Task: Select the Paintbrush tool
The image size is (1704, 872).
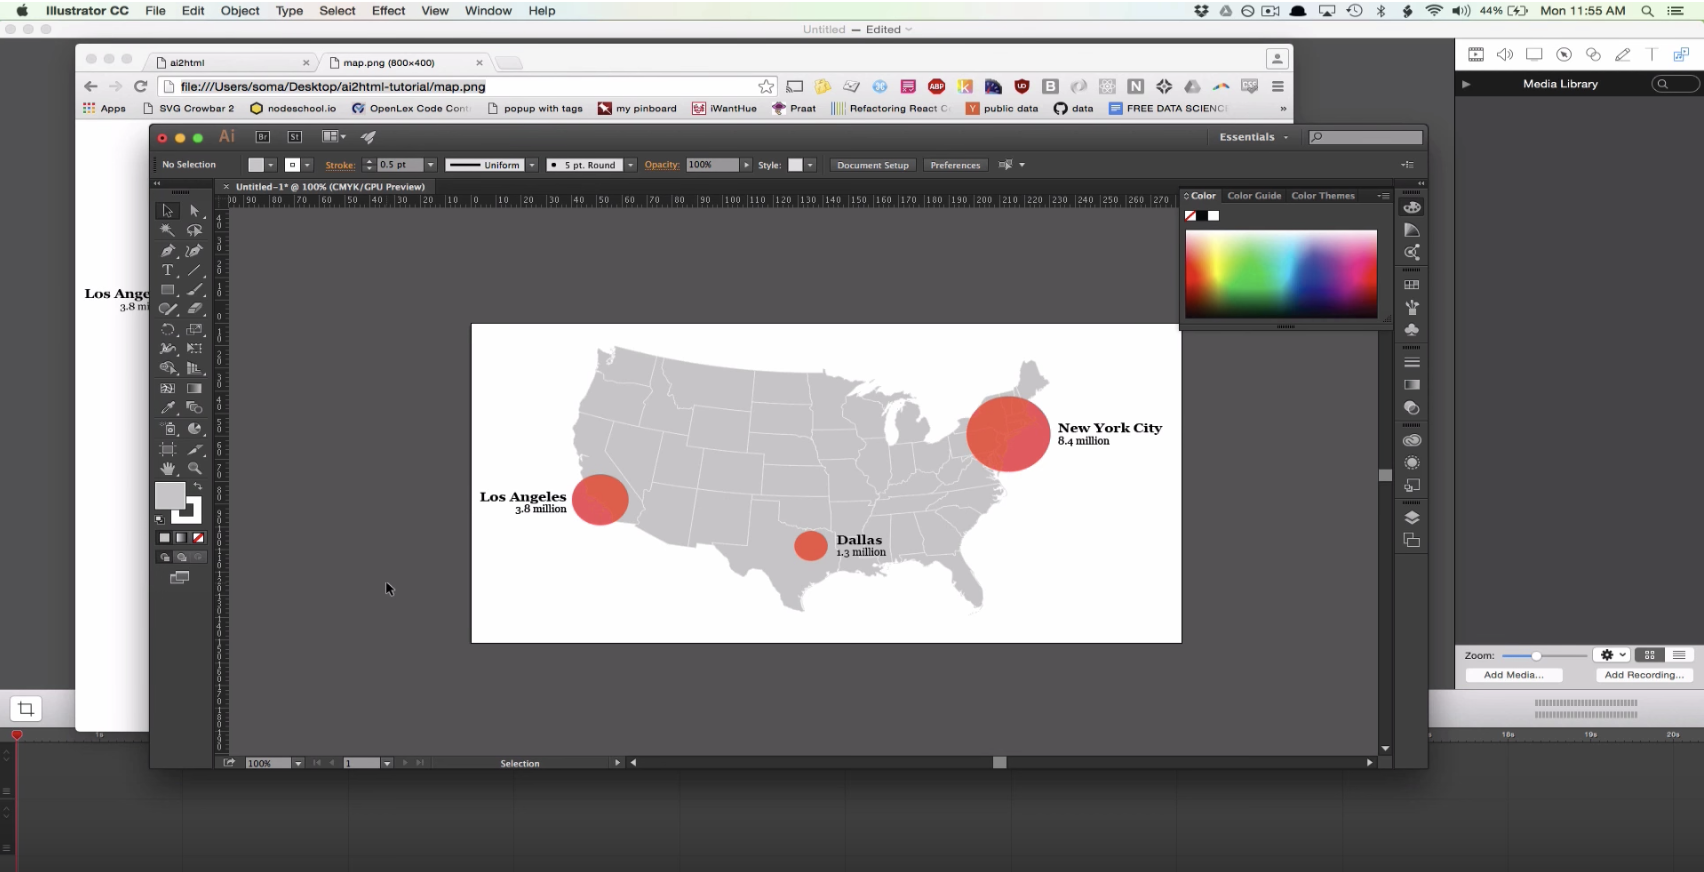Action: [x=194, y=290]
